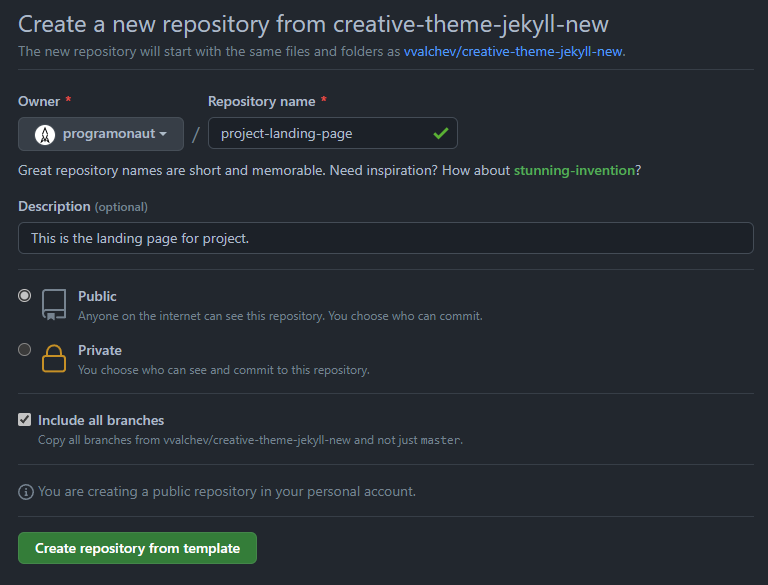Click the green checkmark in repository name field

(440, 133)
